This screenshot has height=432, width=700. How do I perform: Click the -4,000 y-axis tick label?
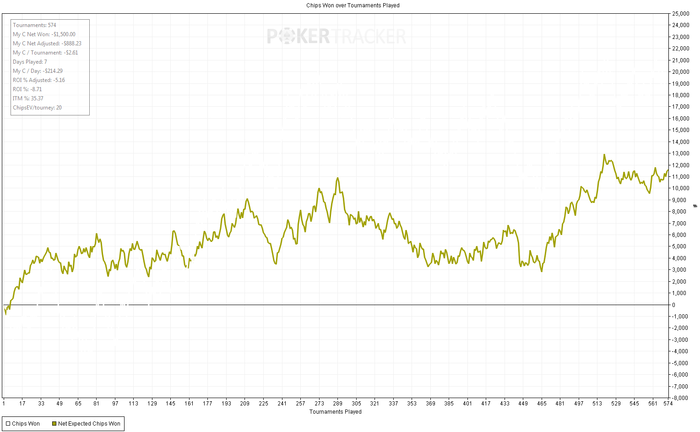pyautogui.click(x=680, y=351)
